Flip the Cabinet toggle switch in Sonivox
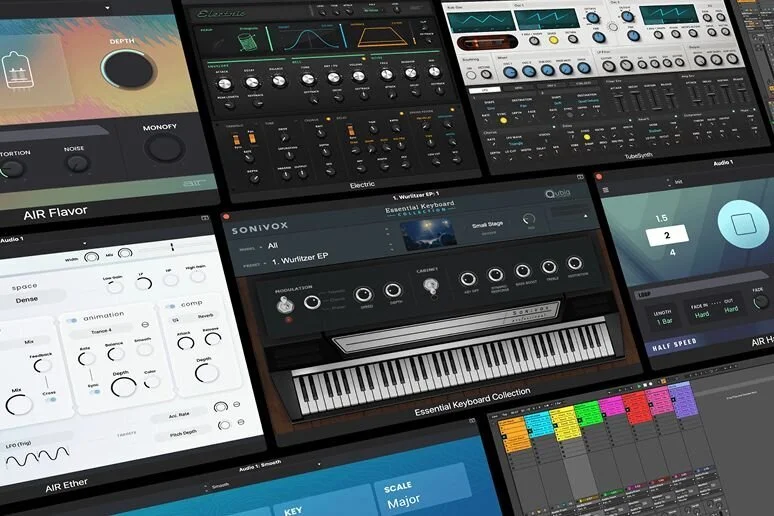Viewport: 774px width, 516px height. pyautogui.click(x=431, y=286)
